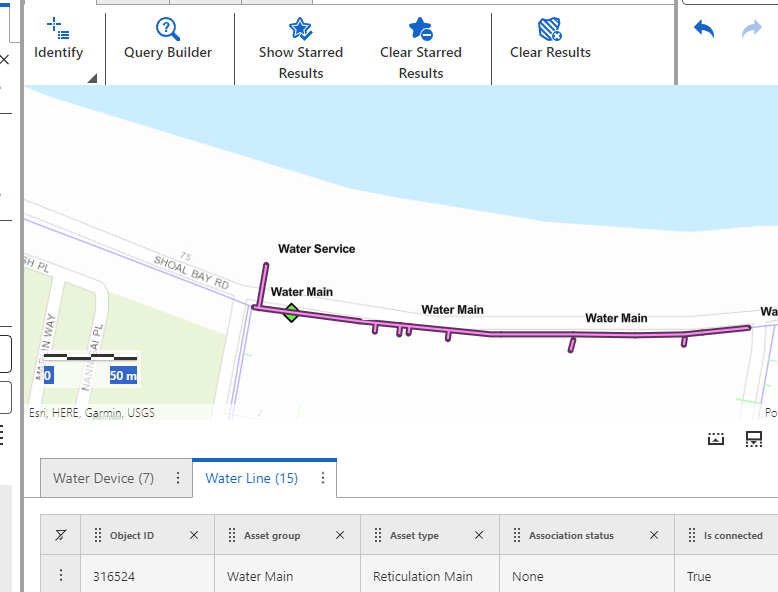Click the redo arrow
The width and height of the screenshot is (778, 592).
(x=752, y=30)
